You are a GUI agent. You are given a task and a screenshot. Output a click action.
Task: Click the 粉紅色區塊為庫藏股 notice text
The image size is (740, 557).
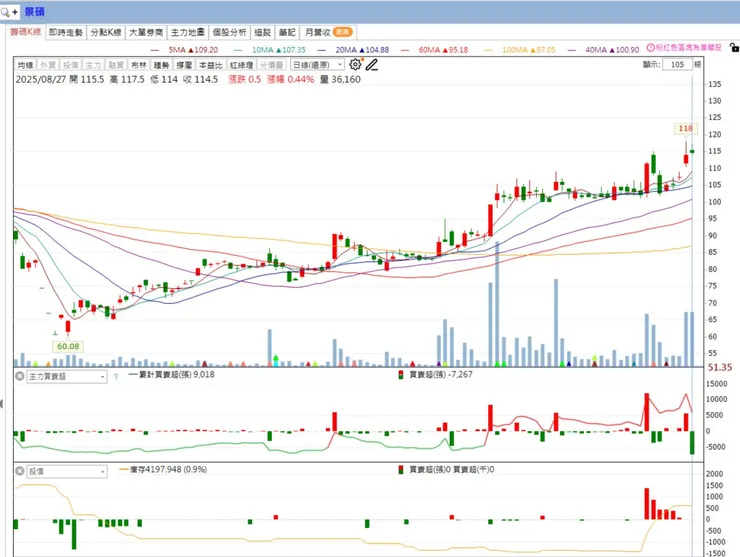[x=689, y=48]
